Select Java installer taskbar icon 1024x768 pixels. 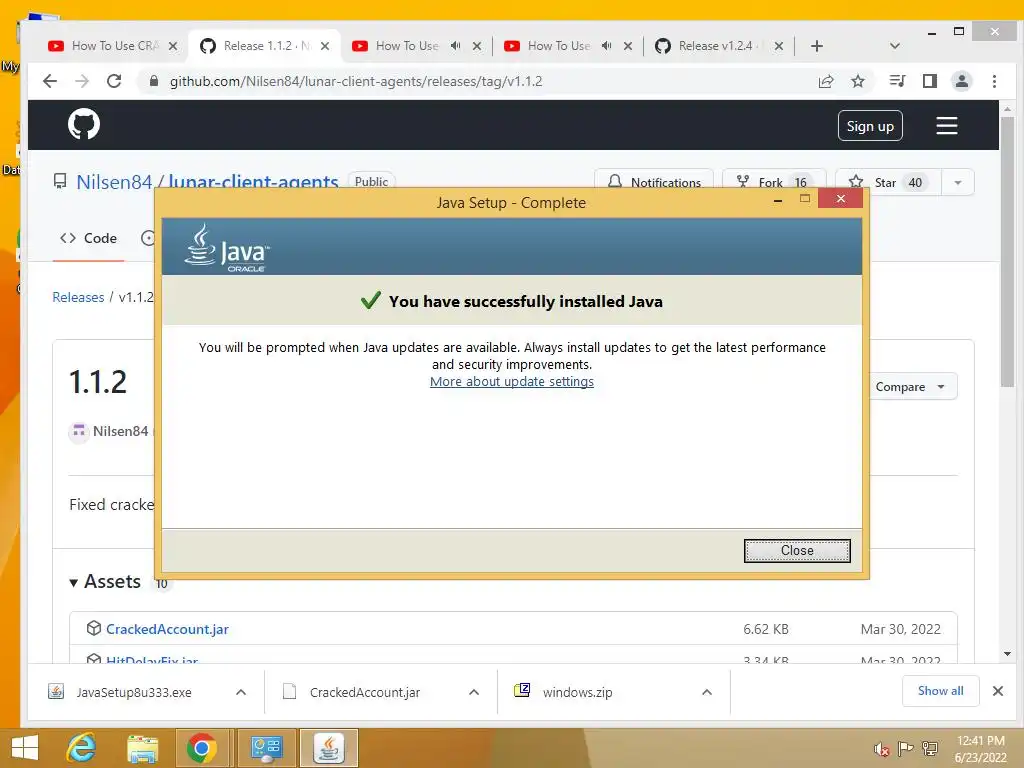pyautogui.click(x=329, y=748)
